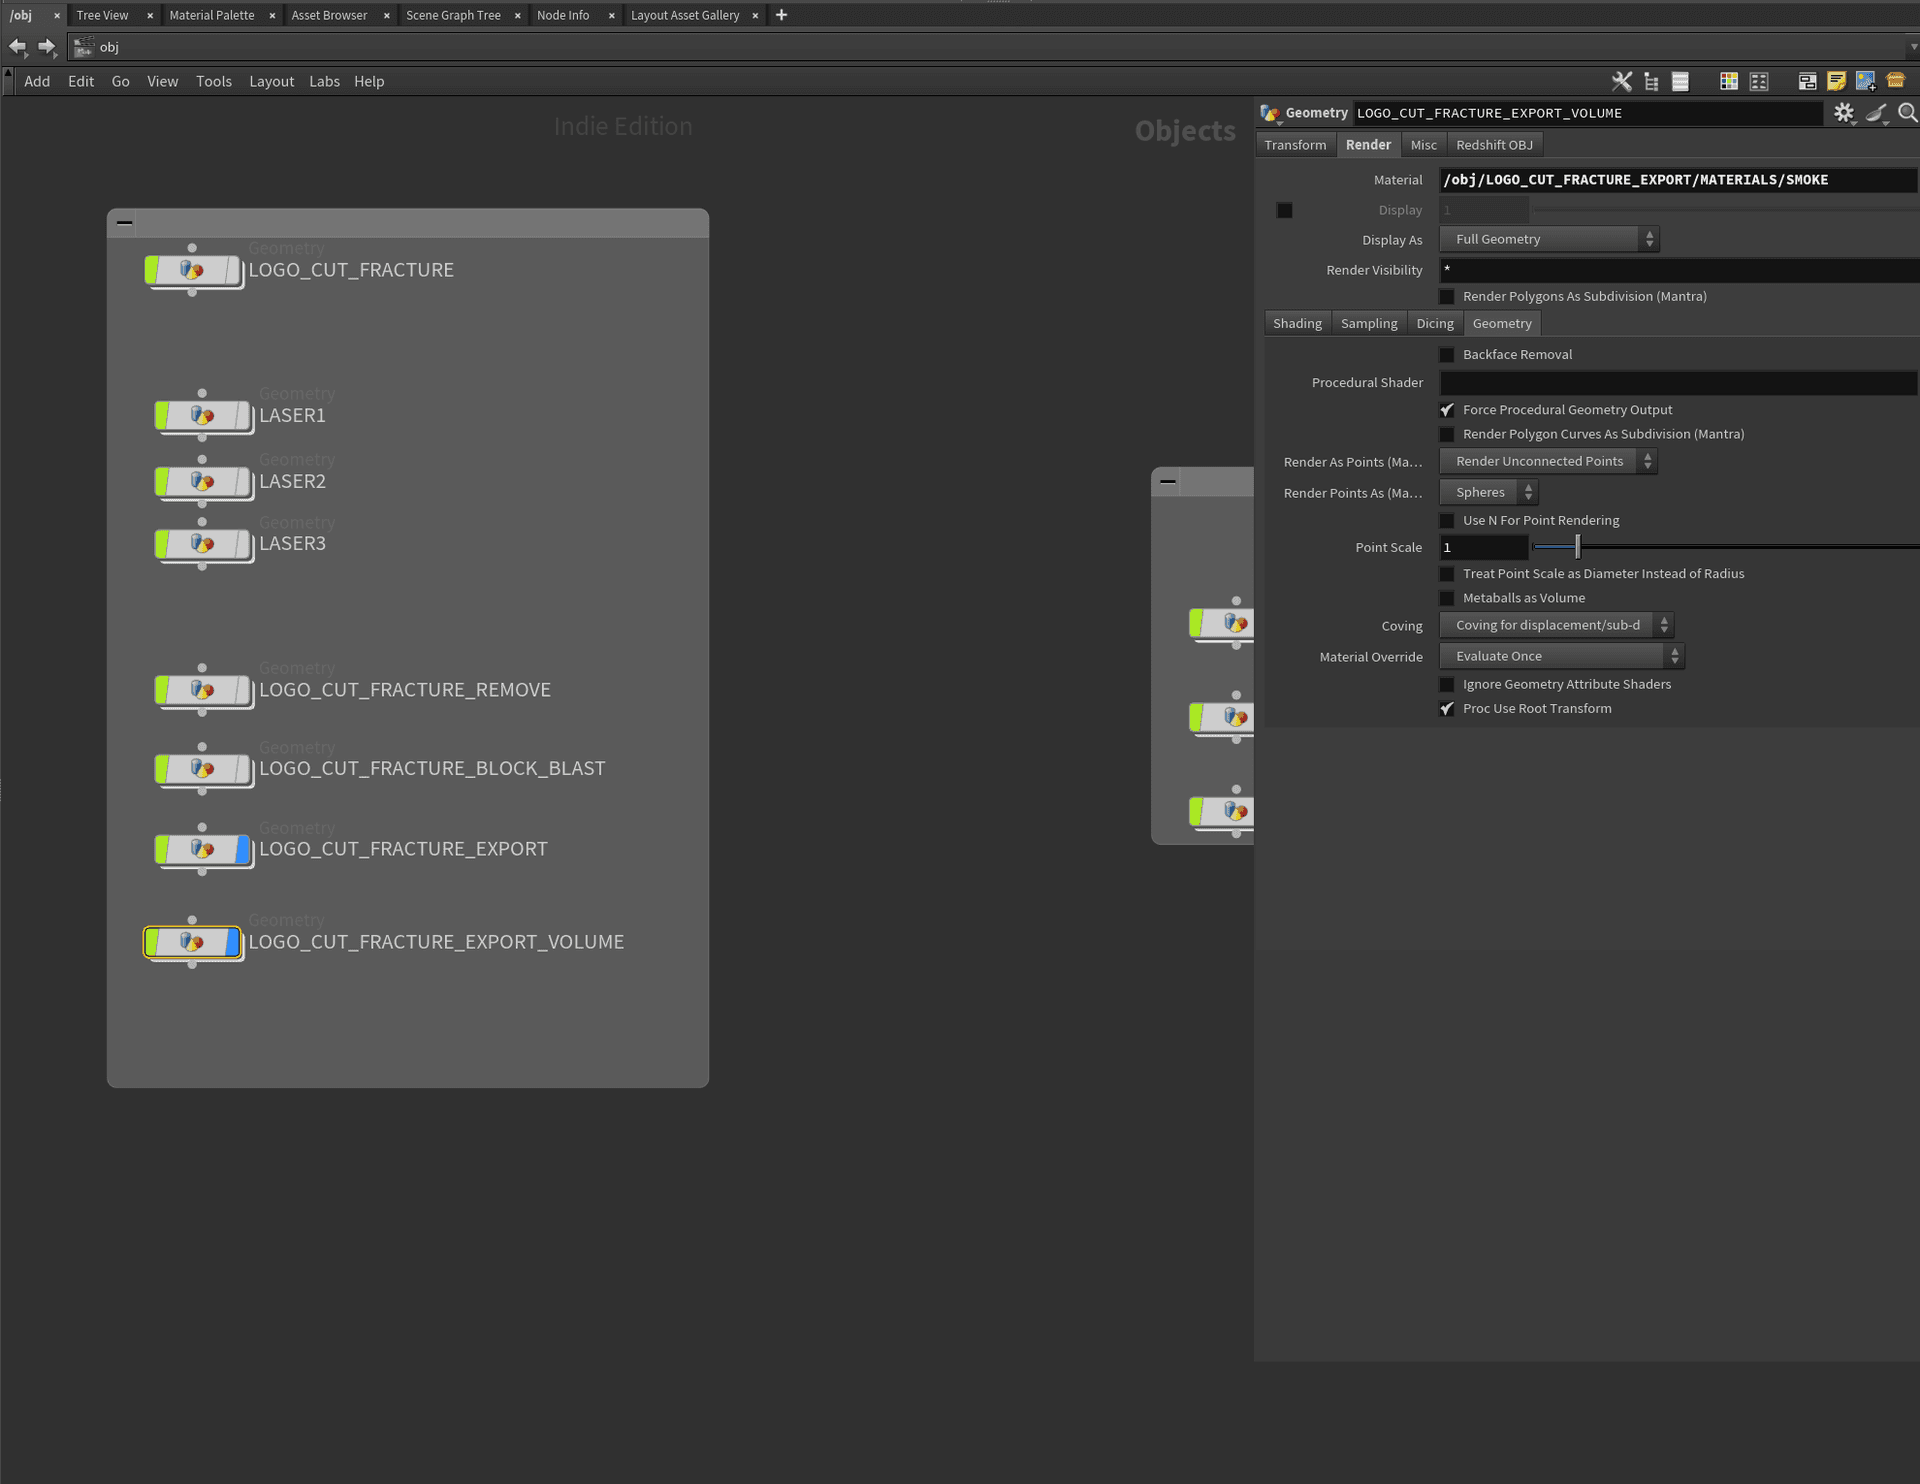Open the Shading sub-tab
The height and width of the screenshot is (1484, 1920).
click(x=1297, y=324)
